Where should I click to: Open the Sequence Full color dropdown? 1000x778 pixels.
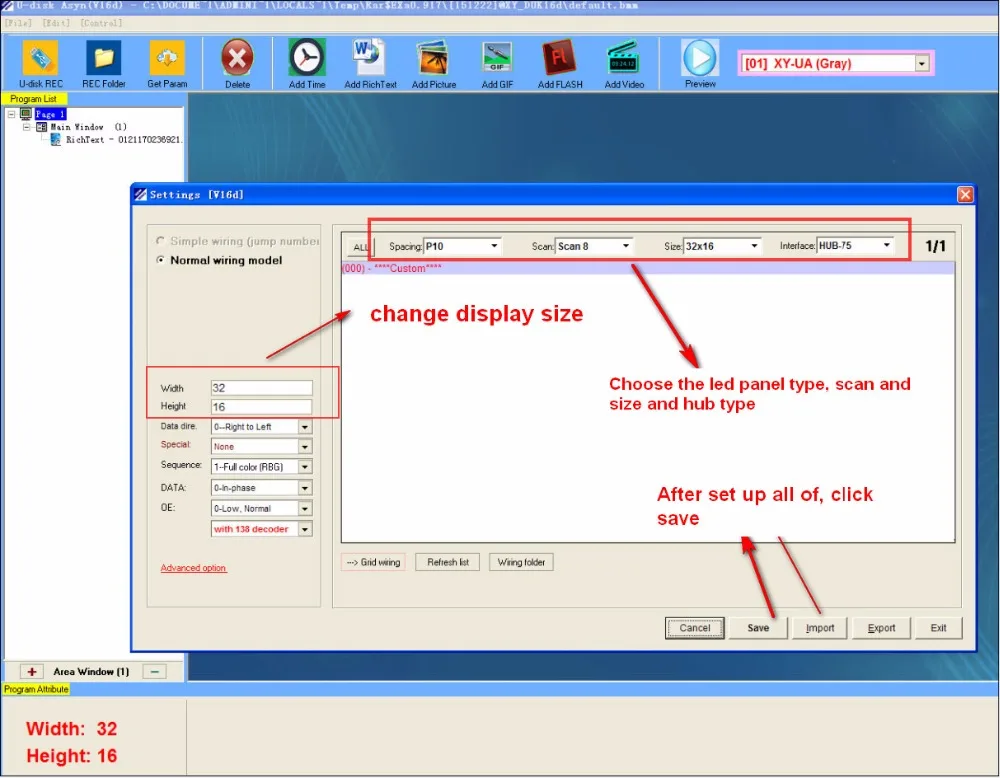click(x=305, y=467)
